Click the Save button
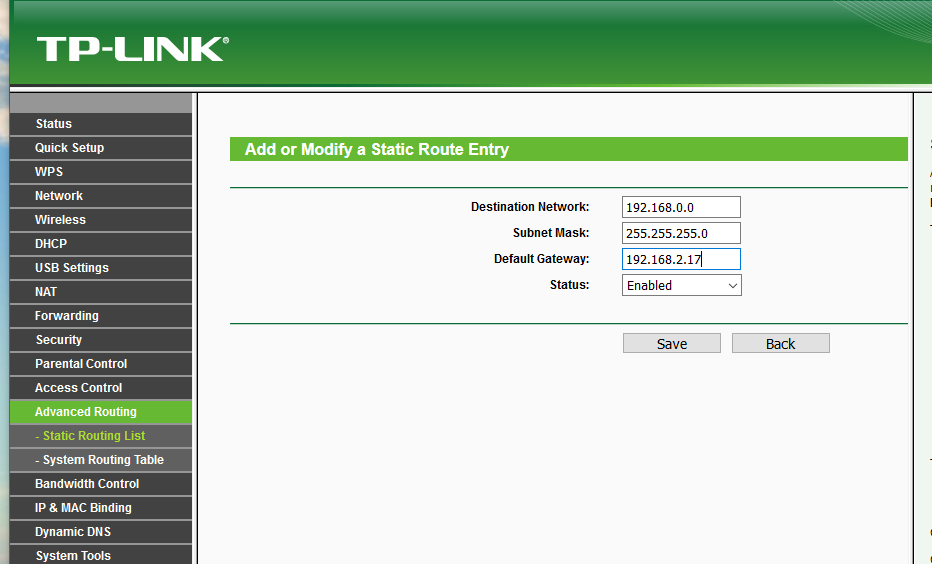The height and width of the screenshot is (564, 932). (x=672, y=344)
